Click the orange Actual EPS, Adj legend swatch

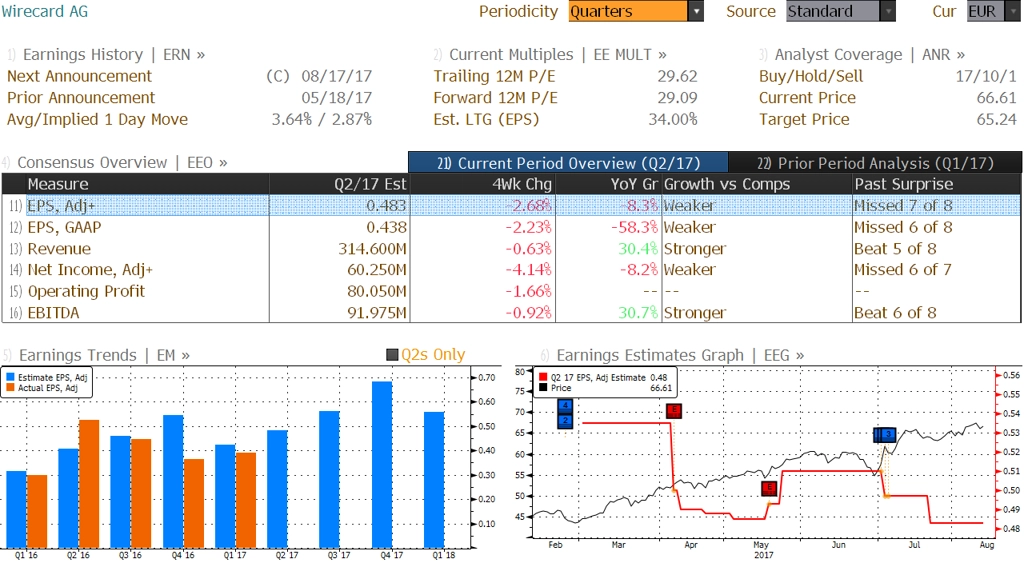[10, 388]
